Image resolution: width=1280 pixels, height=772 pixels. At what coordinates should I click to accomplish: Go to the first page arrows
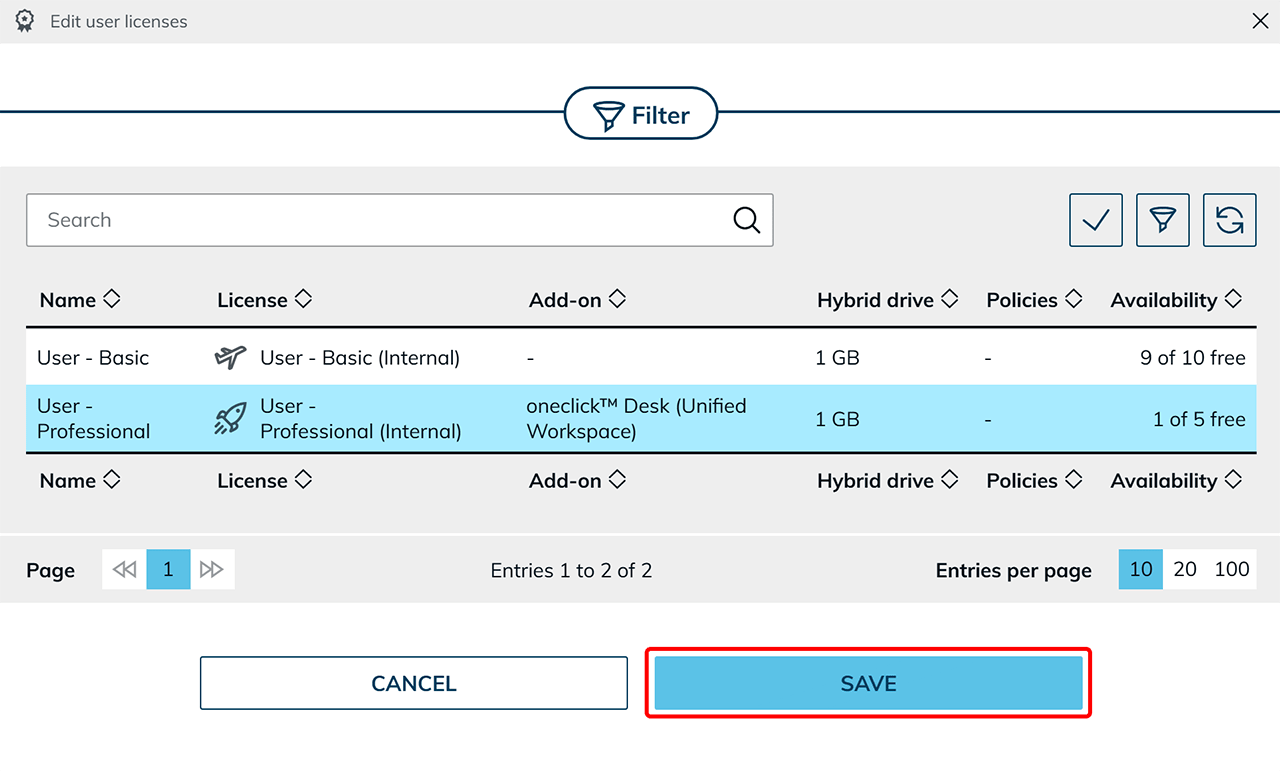pos(124,570)
